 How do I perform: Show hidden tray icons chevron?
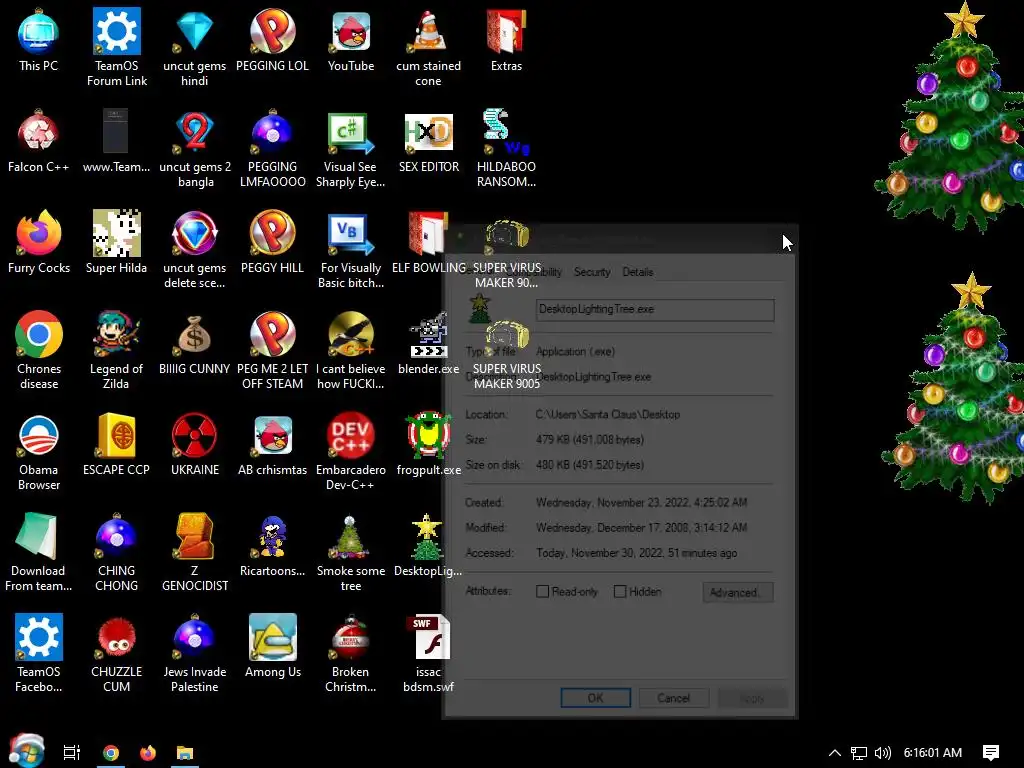pyautogui.click(x=835, y=753)
